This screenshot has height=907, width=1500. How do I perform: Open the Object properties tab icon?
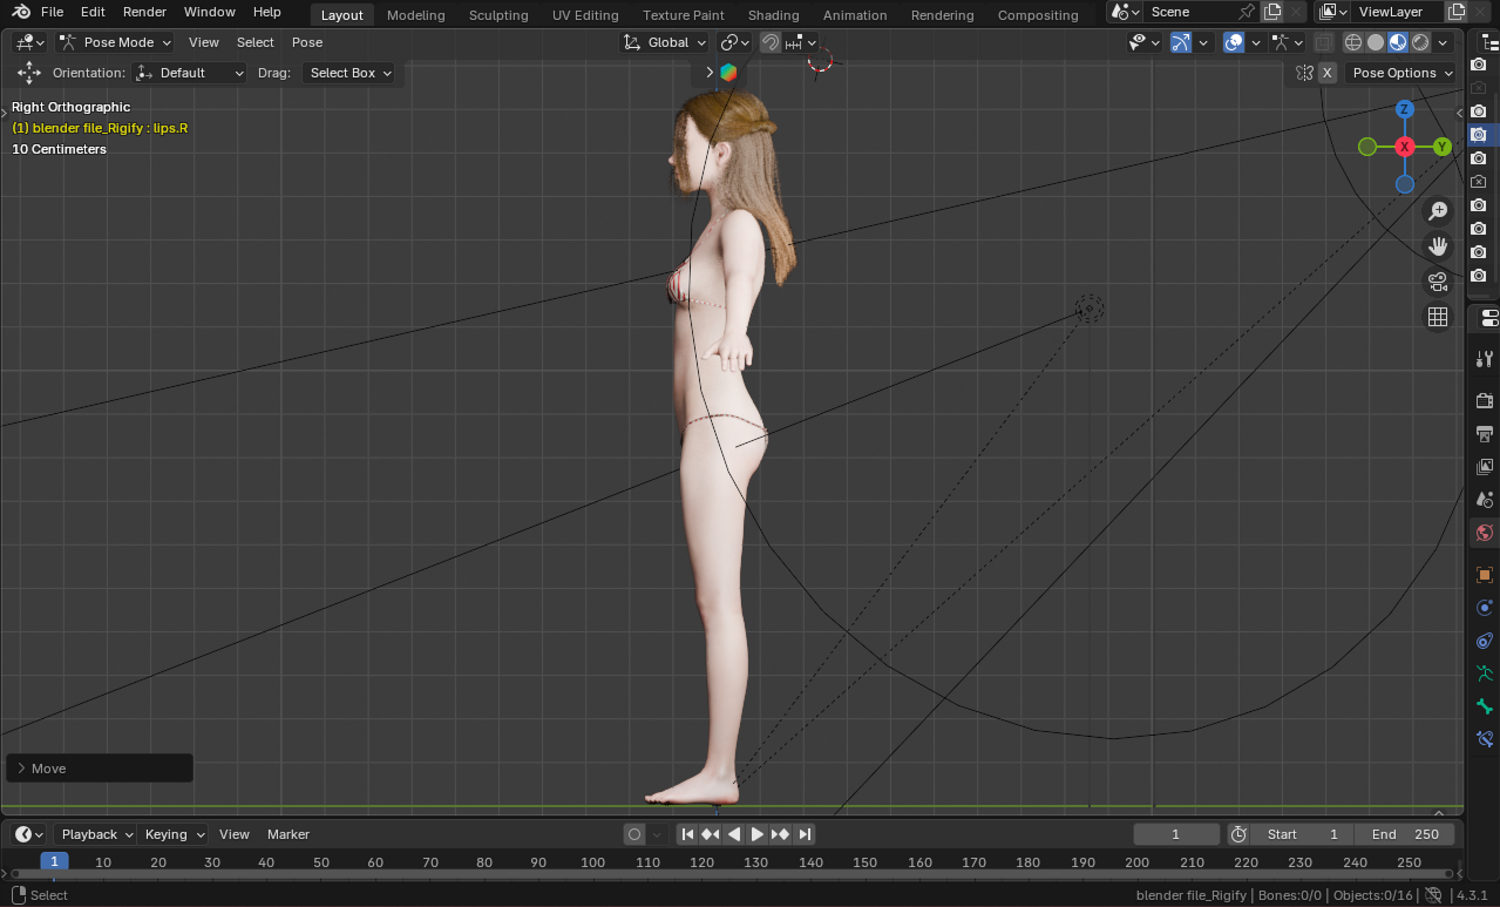tap(1485, 575)
